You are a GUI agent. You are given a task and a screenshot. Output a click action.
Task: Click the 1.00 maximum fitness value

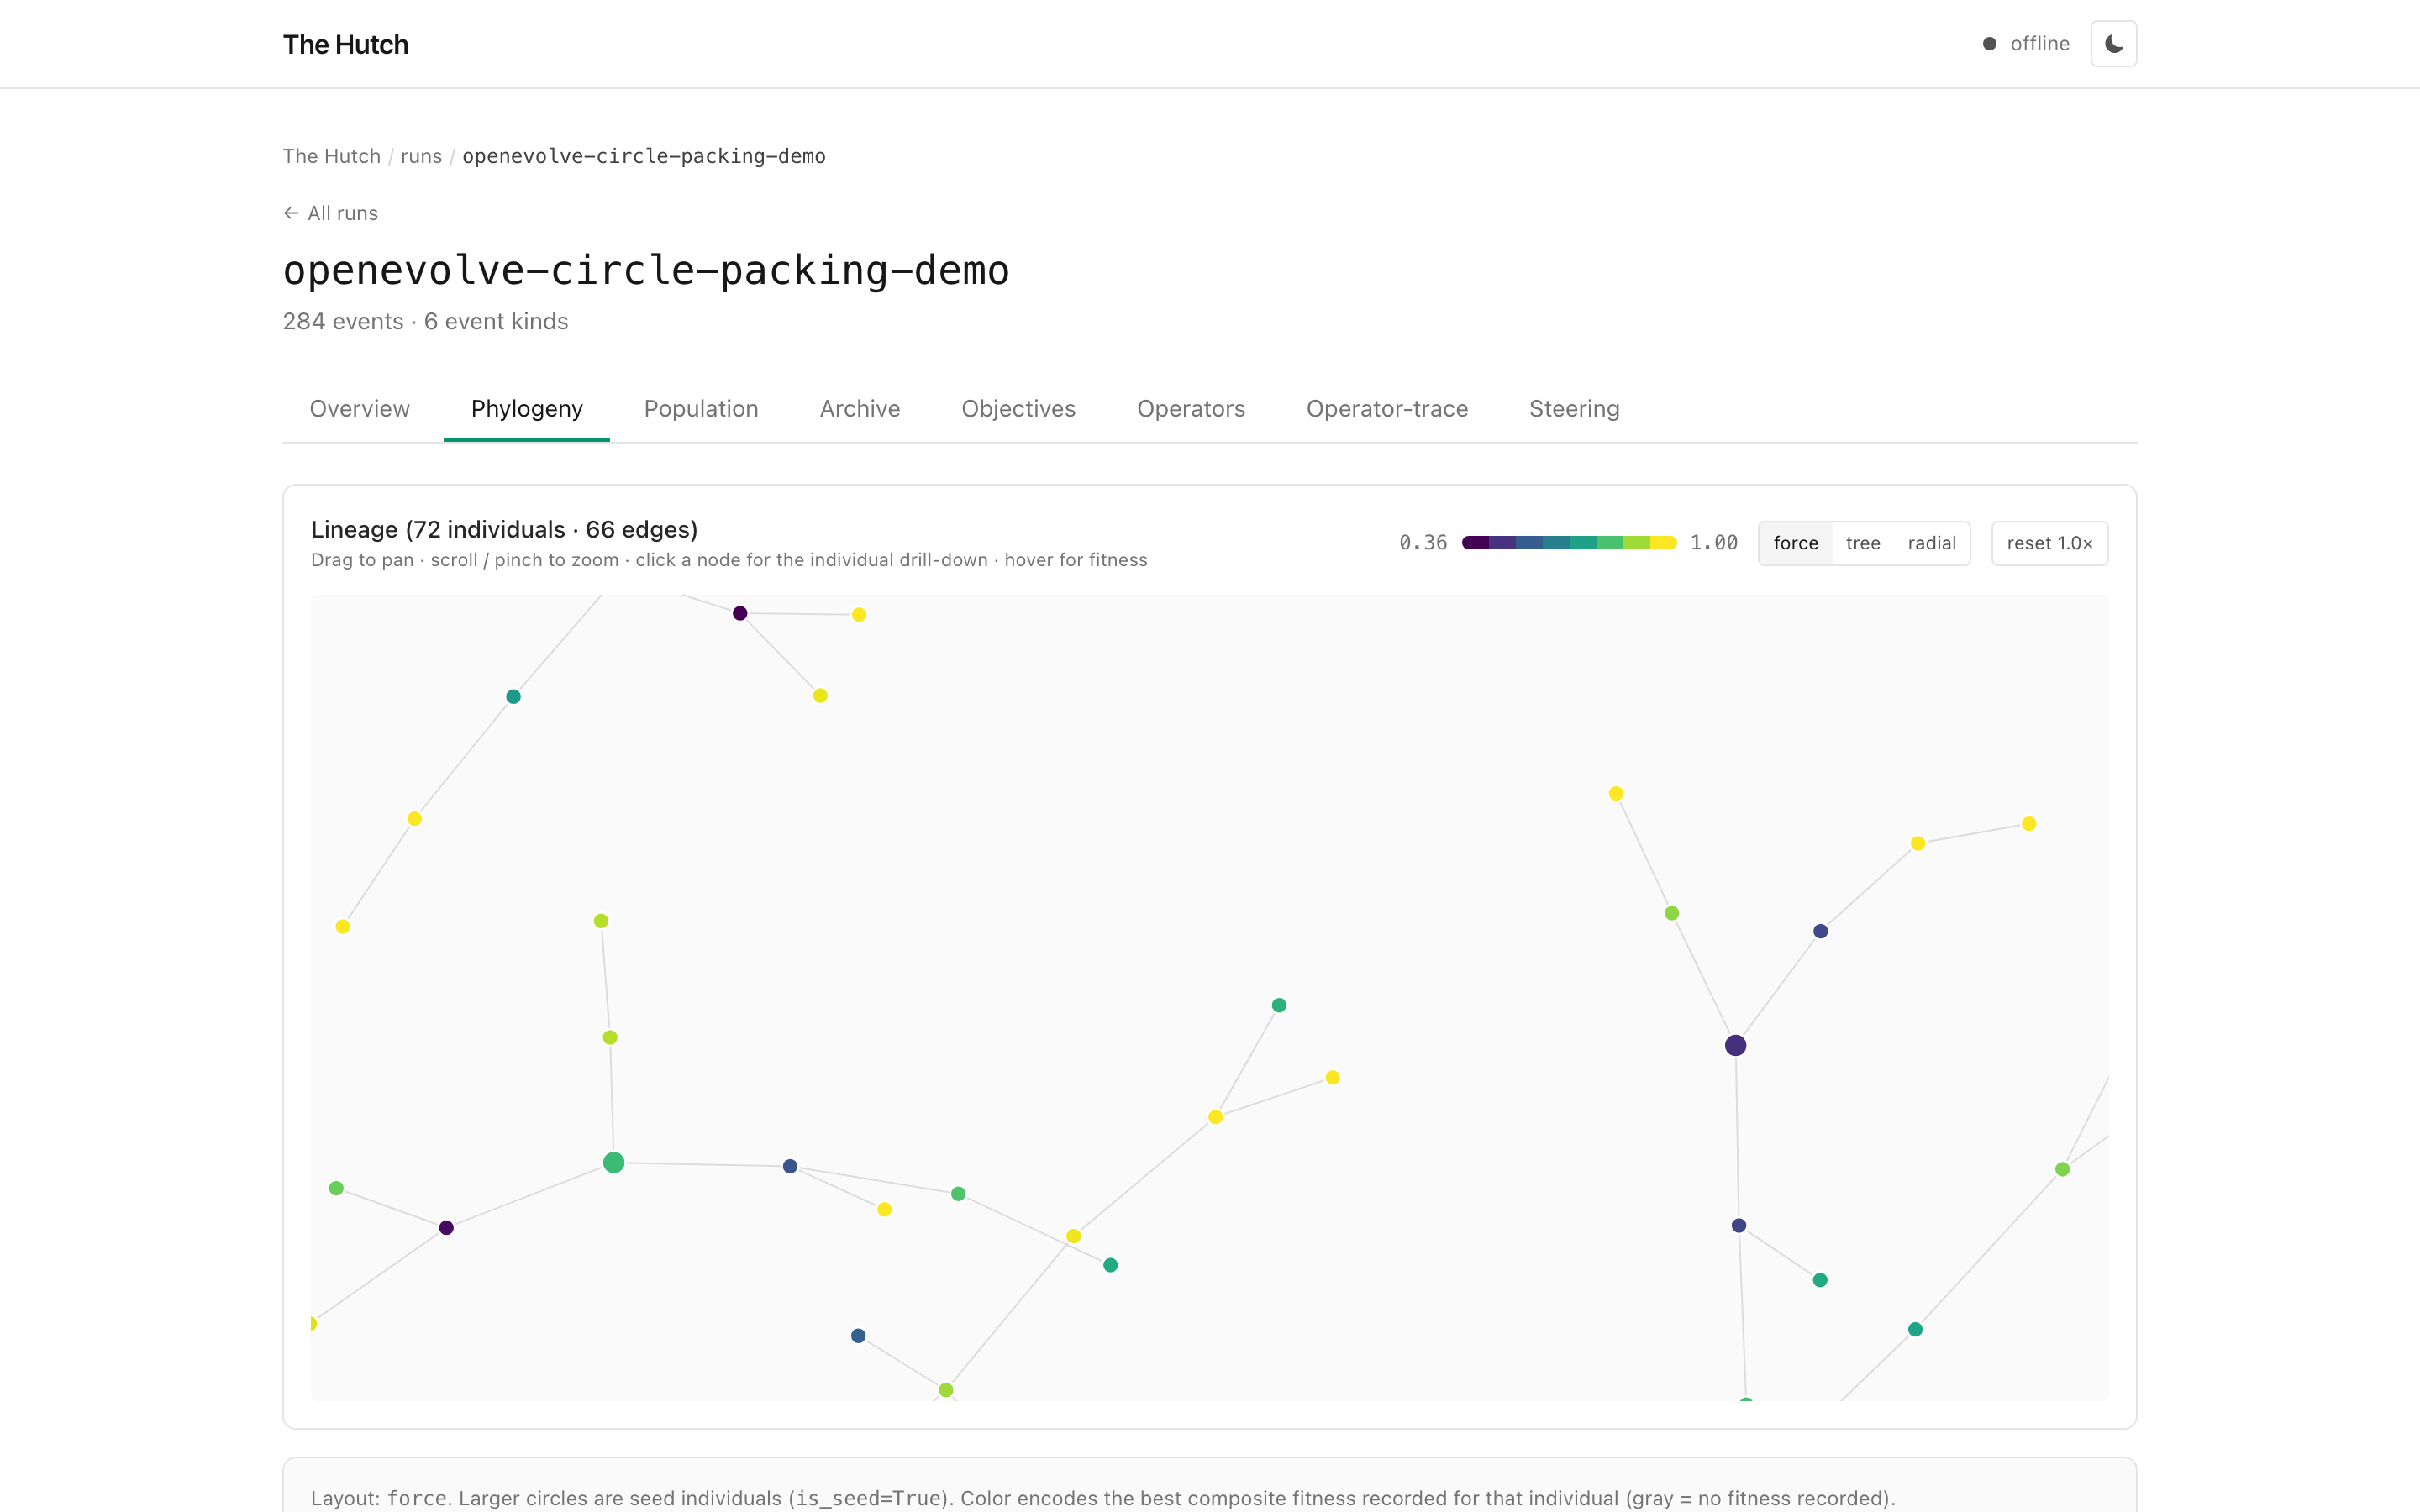tap(1714, 543)
